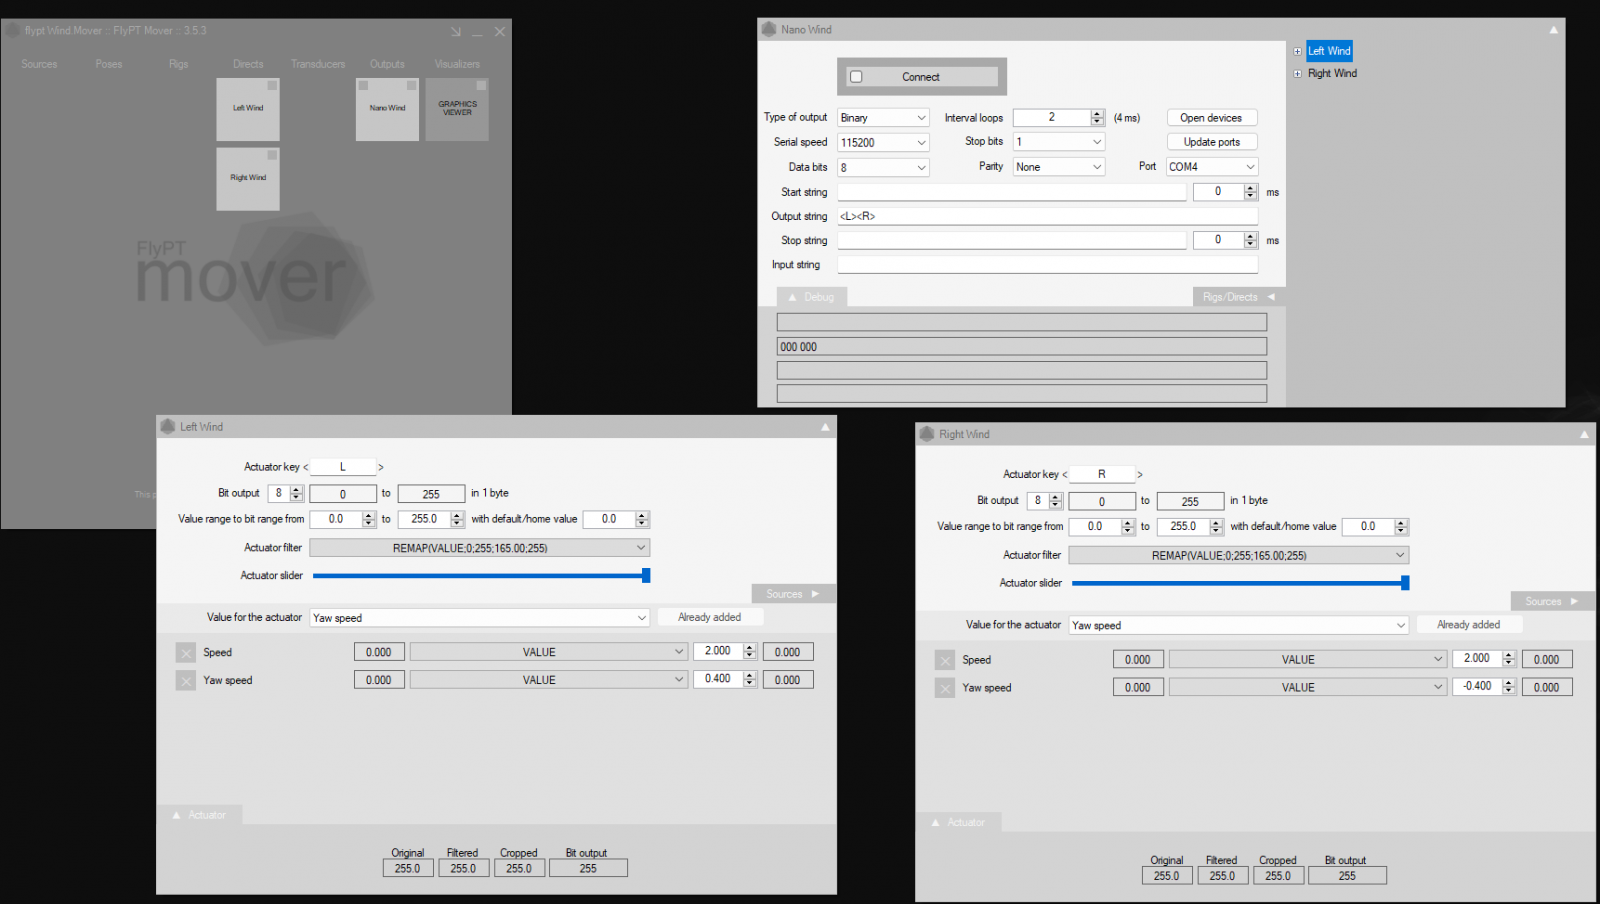Click the Open devices button

1211,118
